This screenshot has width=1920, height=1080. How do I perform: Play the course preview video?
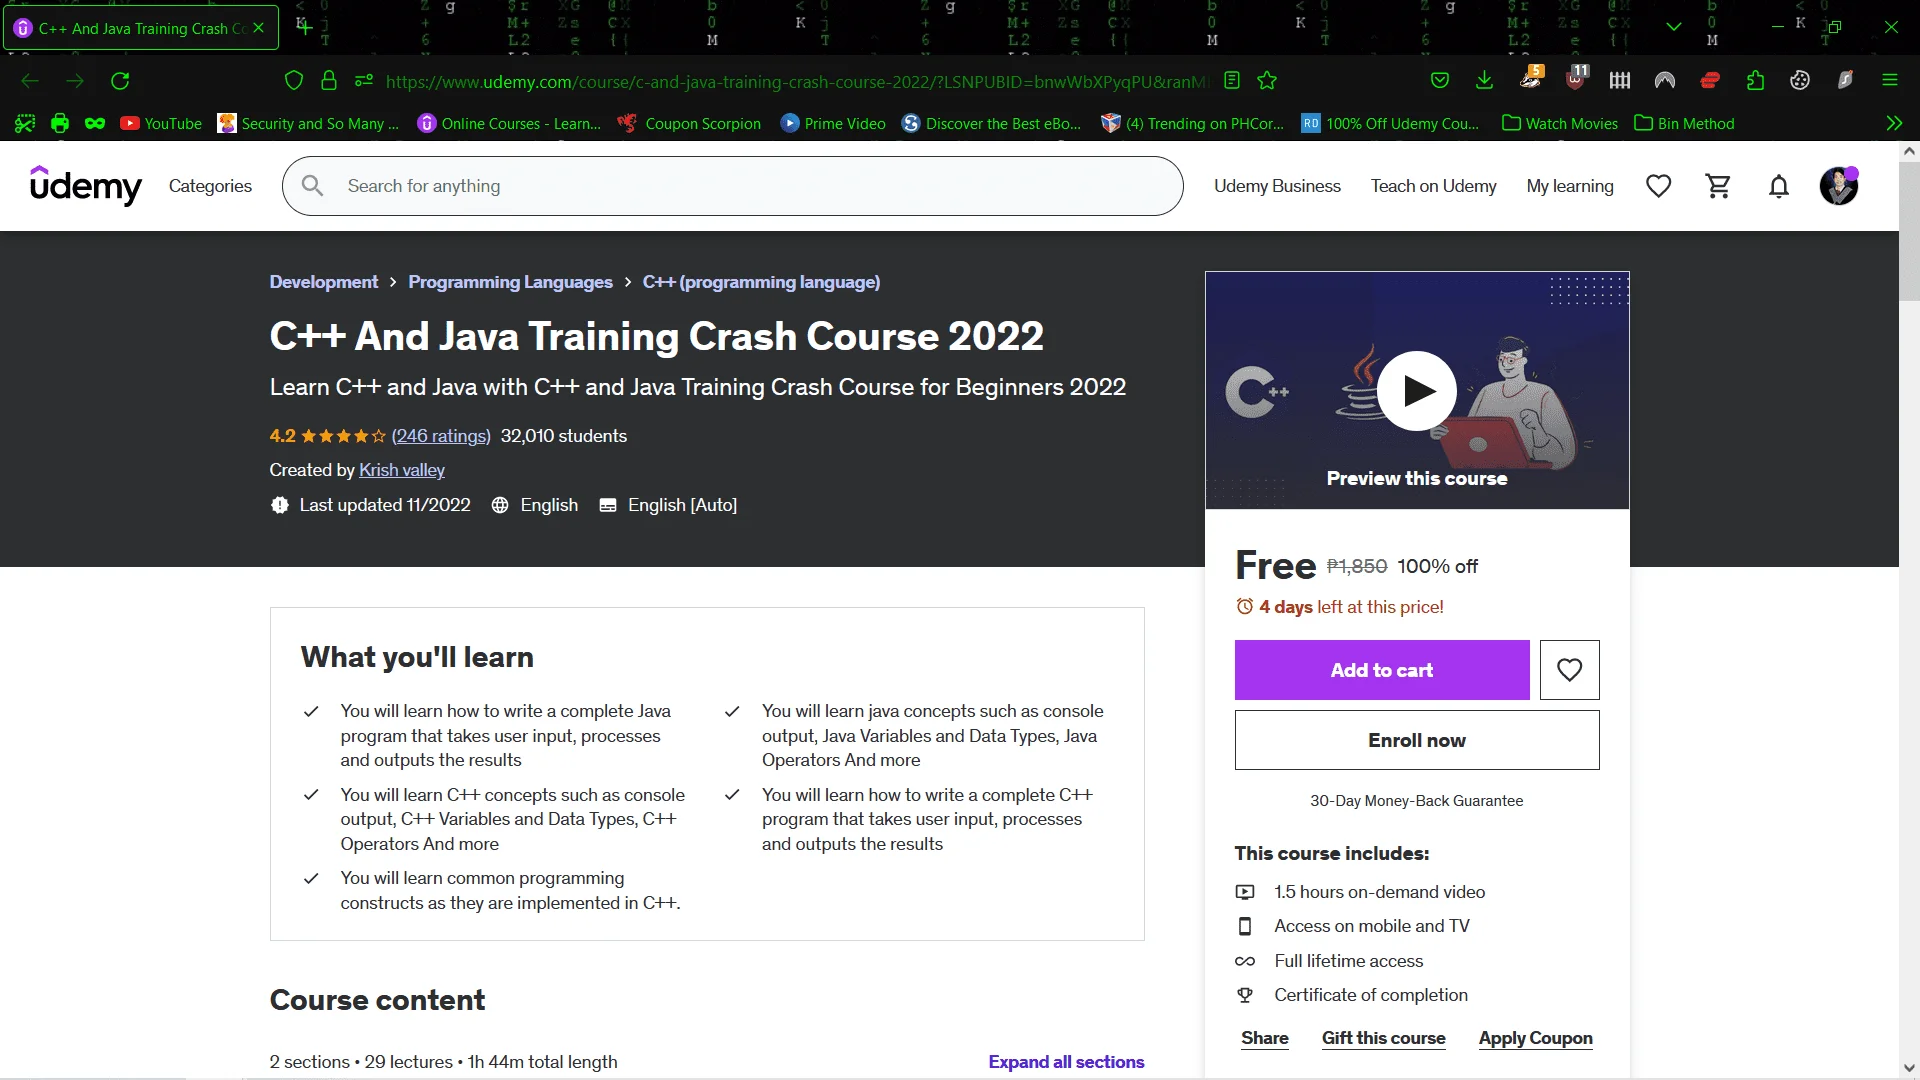[x=1417, y=391]
